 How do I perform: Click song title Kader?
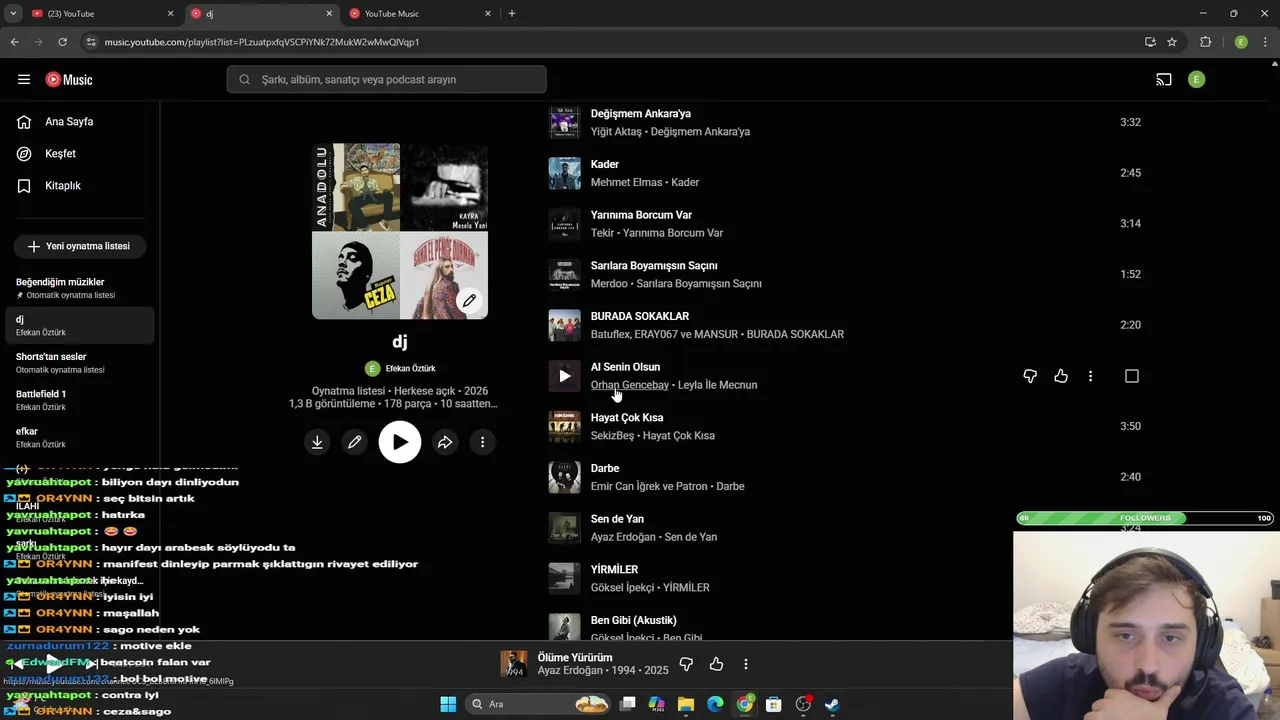(x=605, y=164)
